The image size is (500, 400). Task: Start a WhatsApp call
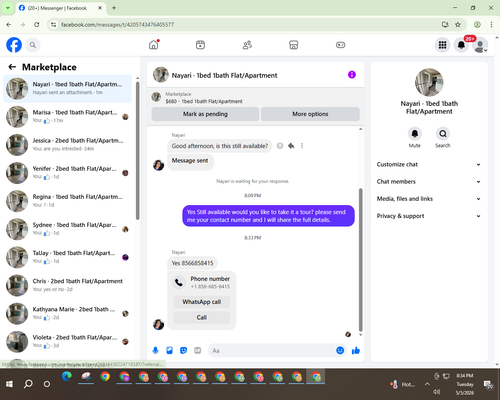202,302
